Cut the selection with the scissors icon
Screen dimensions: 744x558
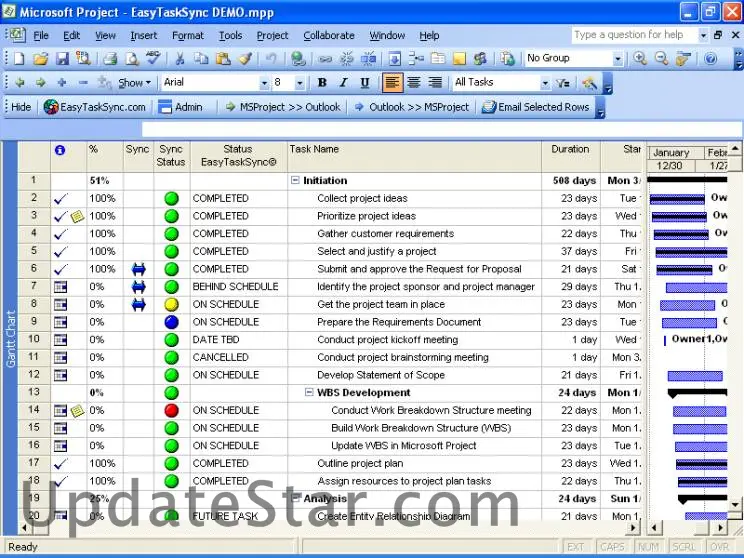[x=179, y=59]
